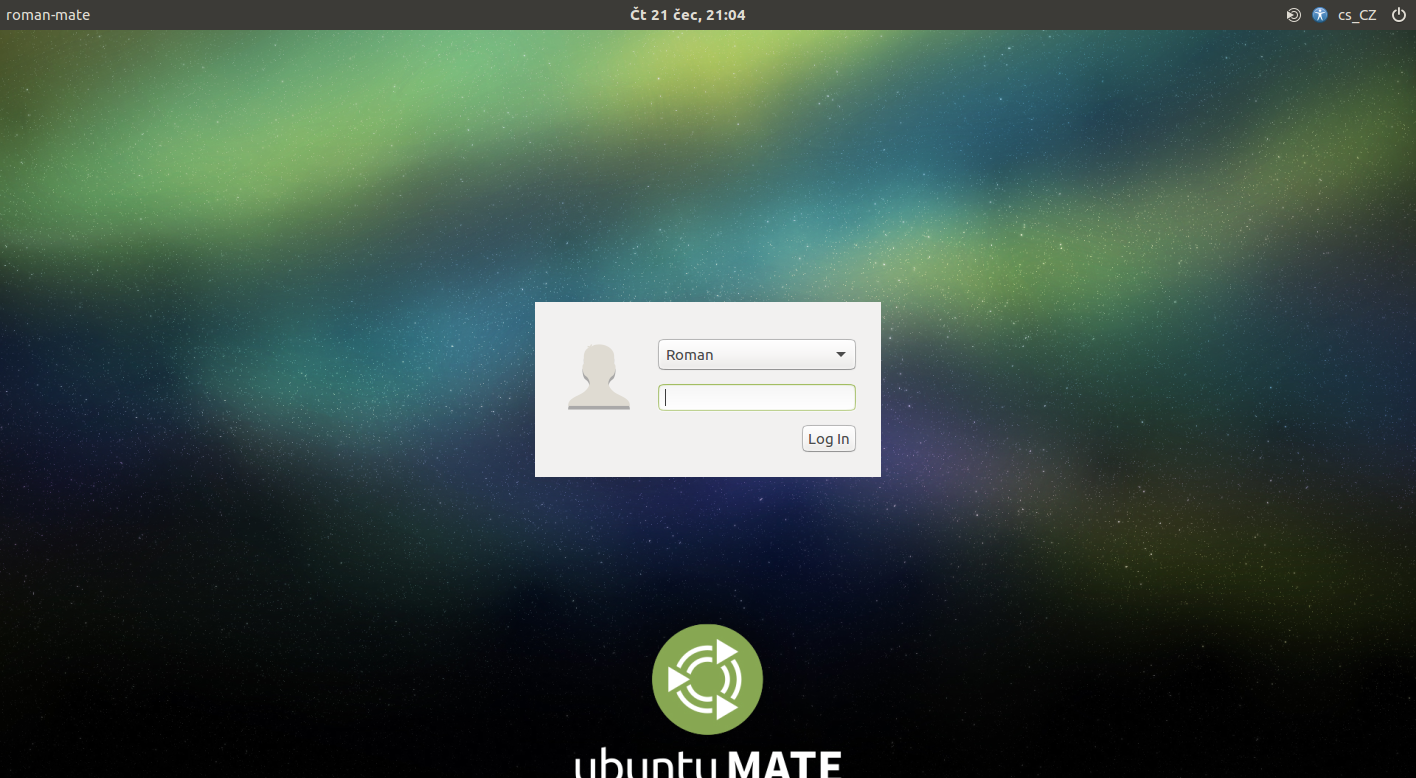
Task: Click the Log In button
Action: pos(828,438)
